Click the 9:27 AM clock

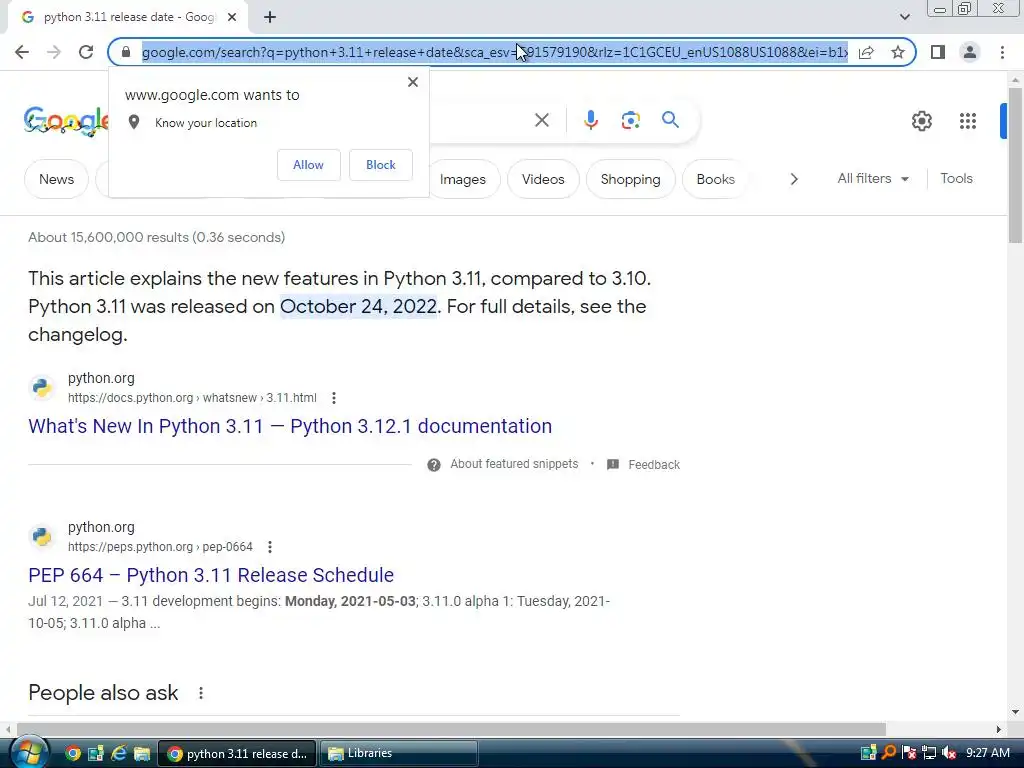click(987, 753)
